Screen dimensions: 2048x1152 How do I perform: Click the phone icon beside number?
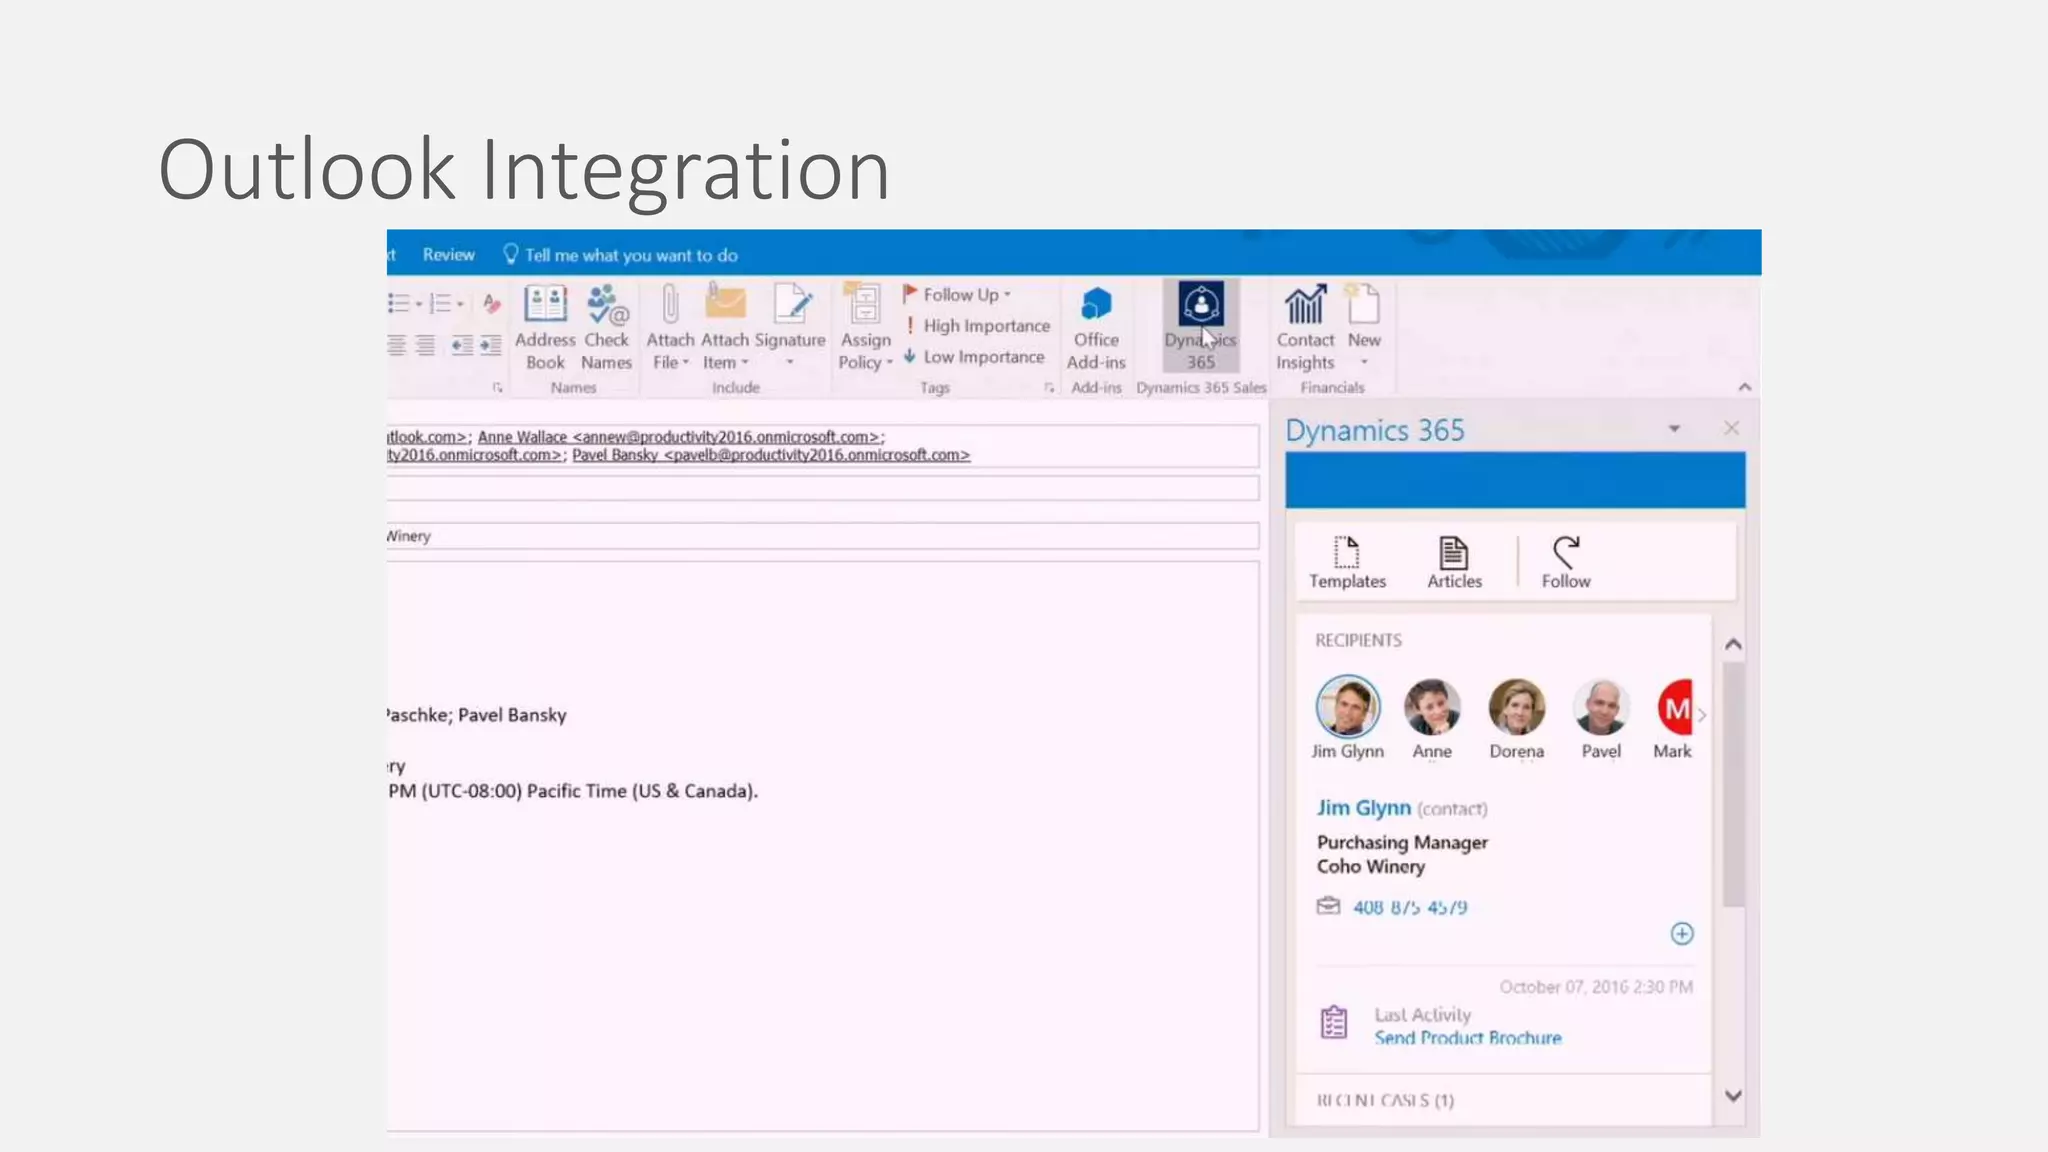(1328, 906)
